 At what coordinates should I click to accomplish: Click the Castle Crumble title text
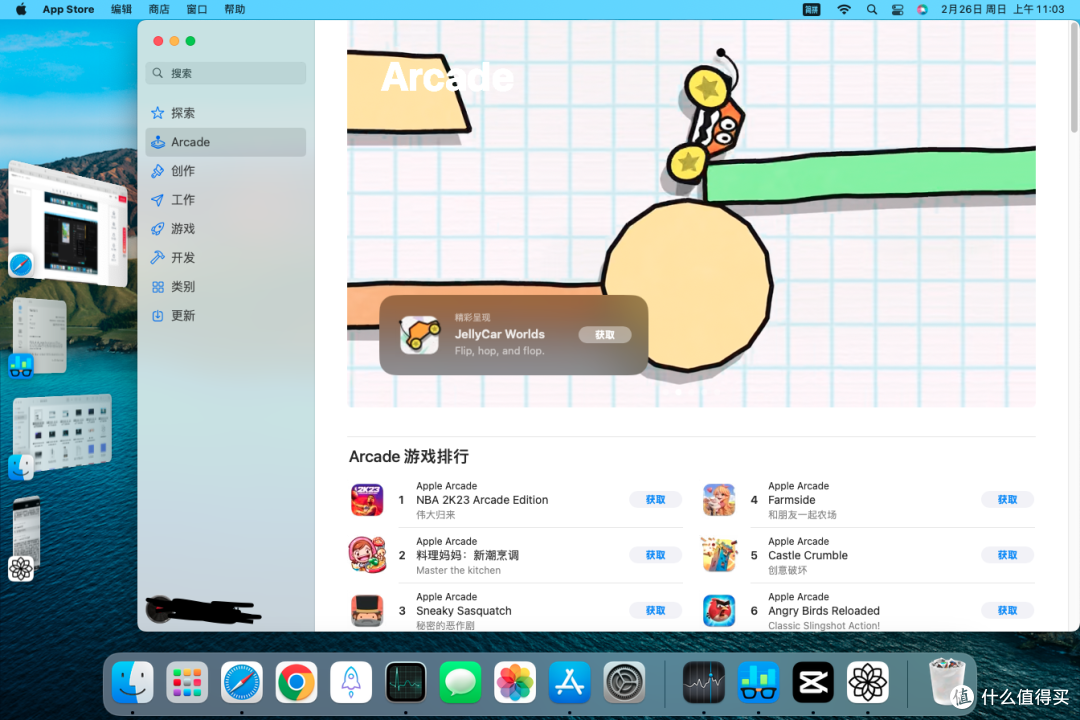(x=808, y=555)
